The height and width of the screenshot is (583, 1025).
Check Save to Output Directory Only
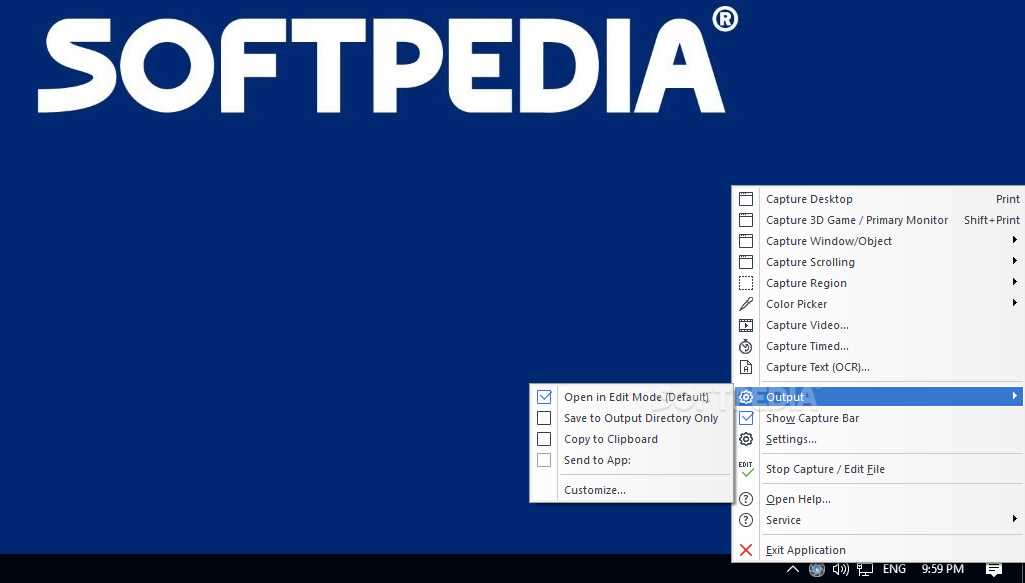click(544, 418)
